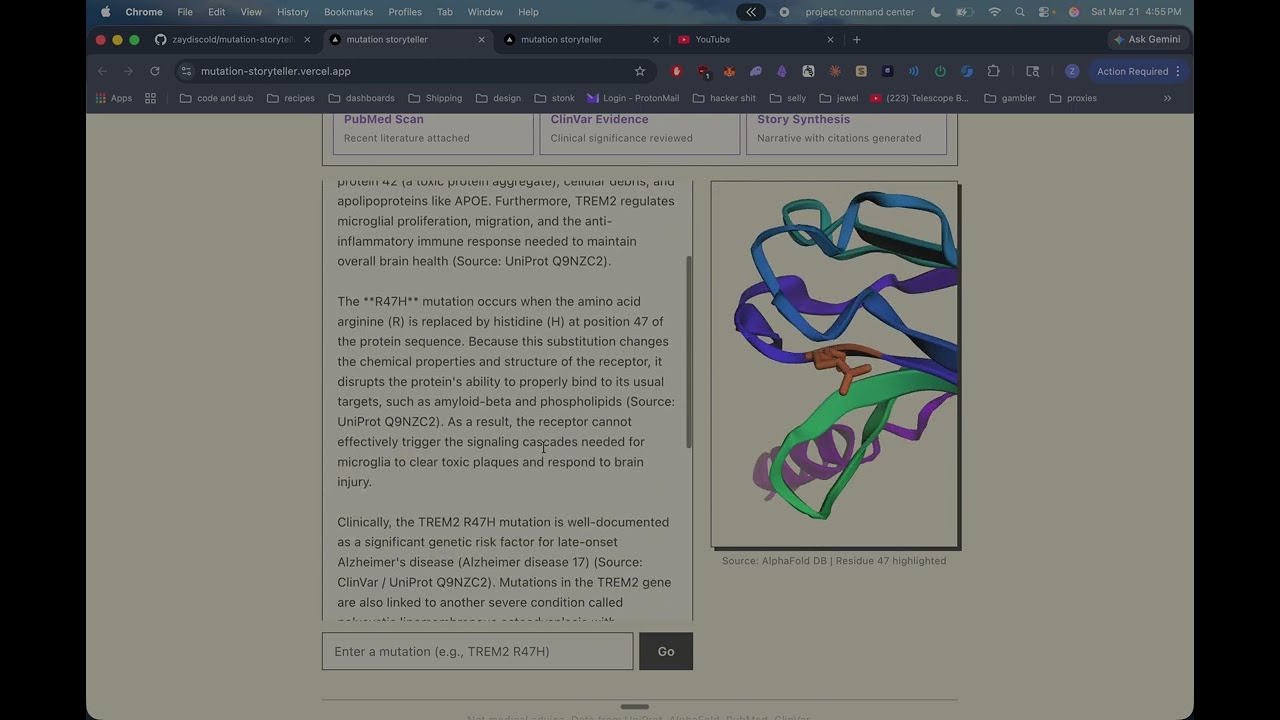Screen dimensions: 1280x720
Task: Open the Telescope YouTube bookmark
Action: click(x=920, y=98)
